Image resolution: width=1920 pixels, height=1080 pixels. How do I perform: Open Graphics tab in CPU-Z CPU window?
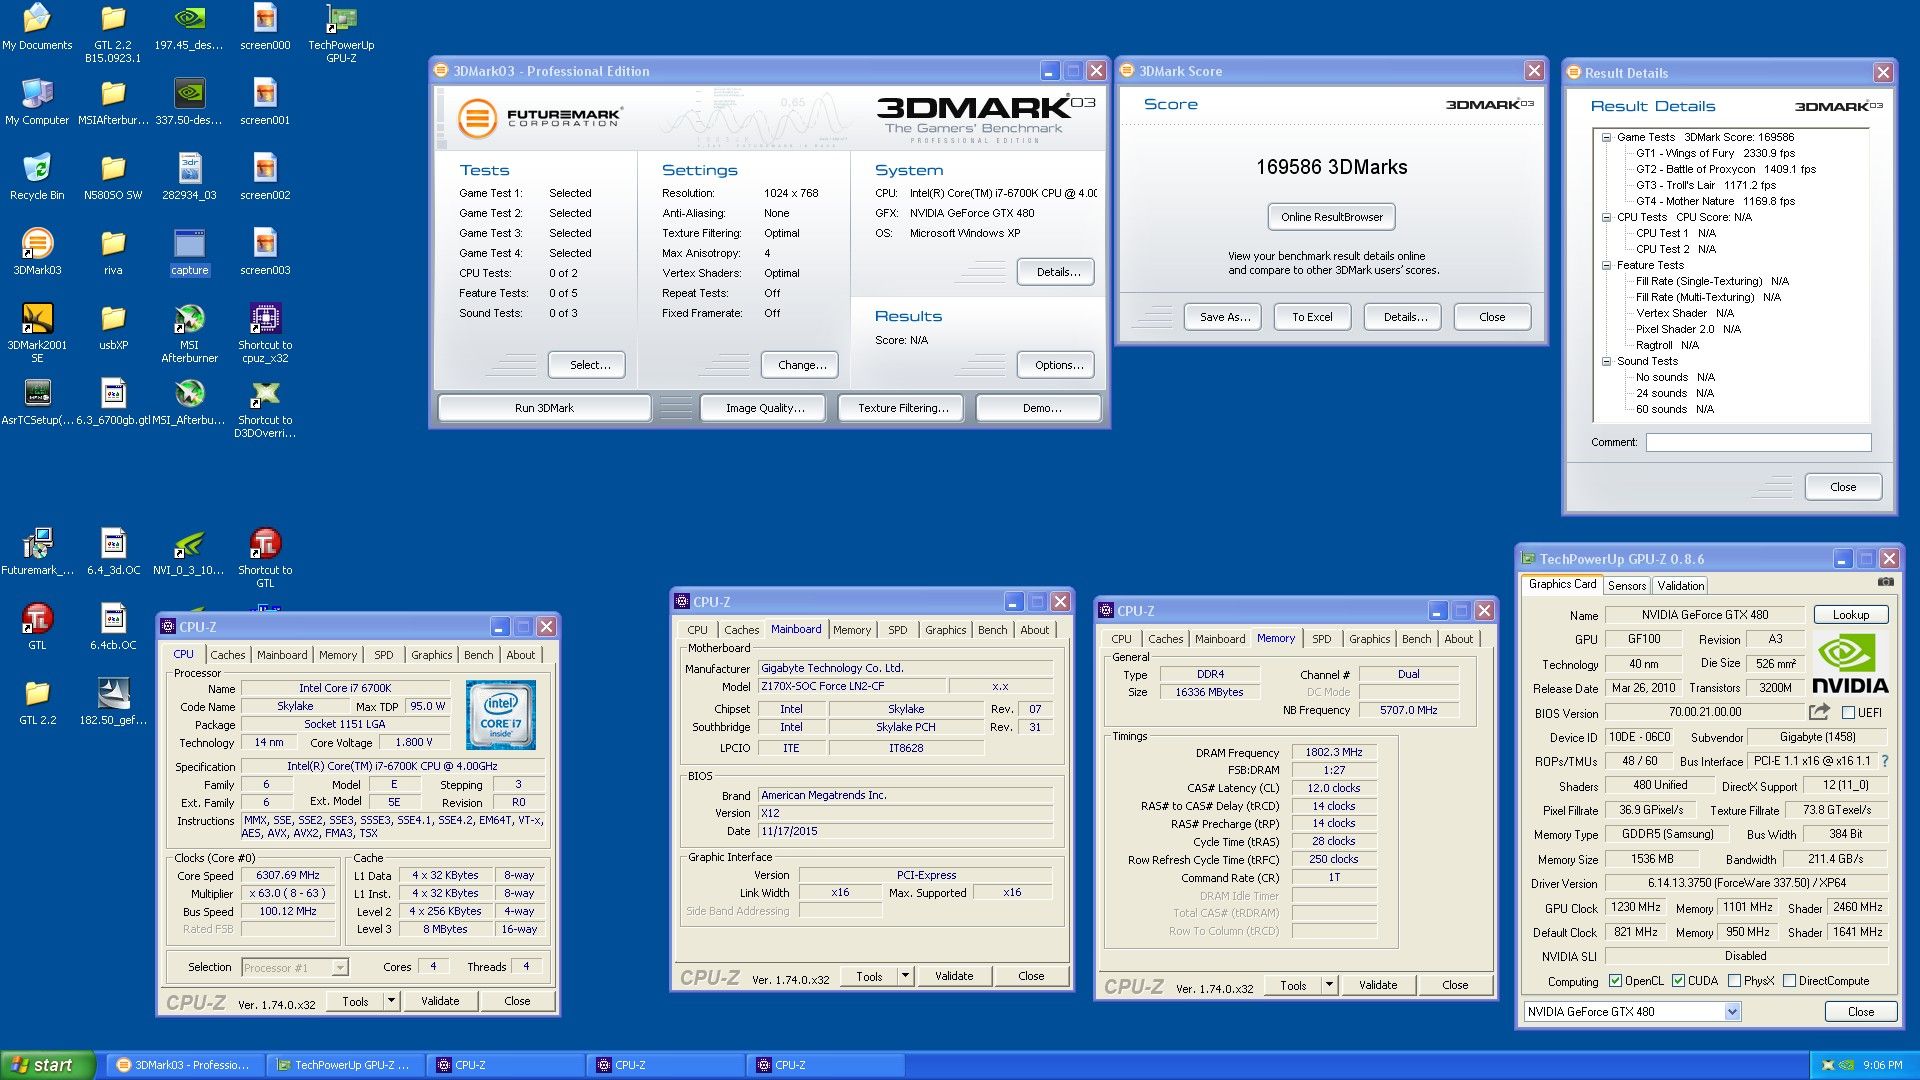[x=432, y=655]
